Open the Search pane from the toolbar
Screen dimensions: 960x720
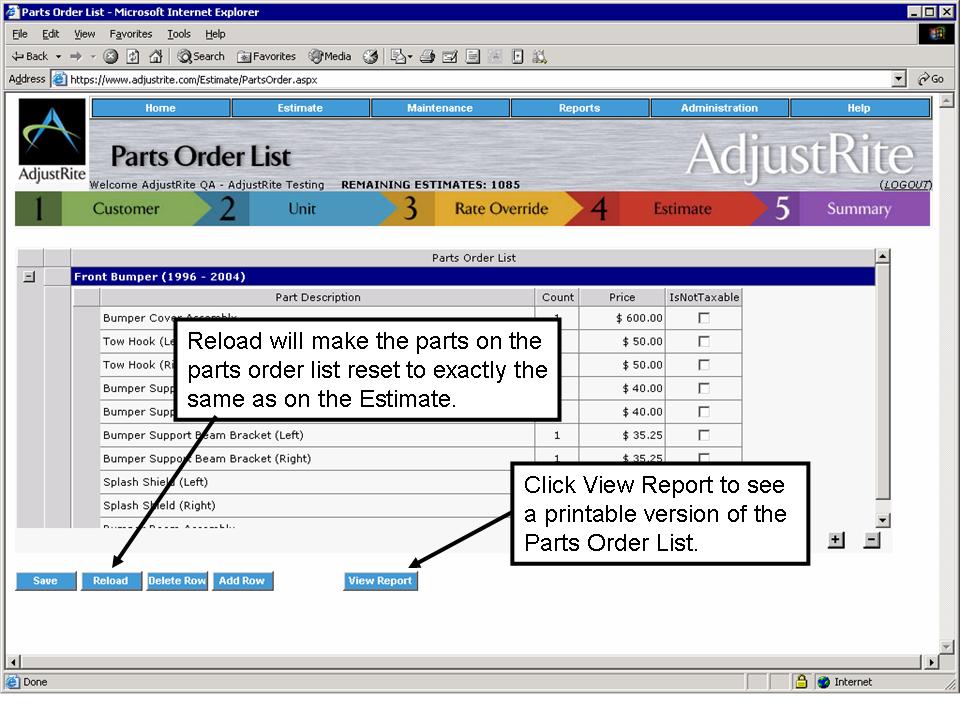(x=201, y=56)
